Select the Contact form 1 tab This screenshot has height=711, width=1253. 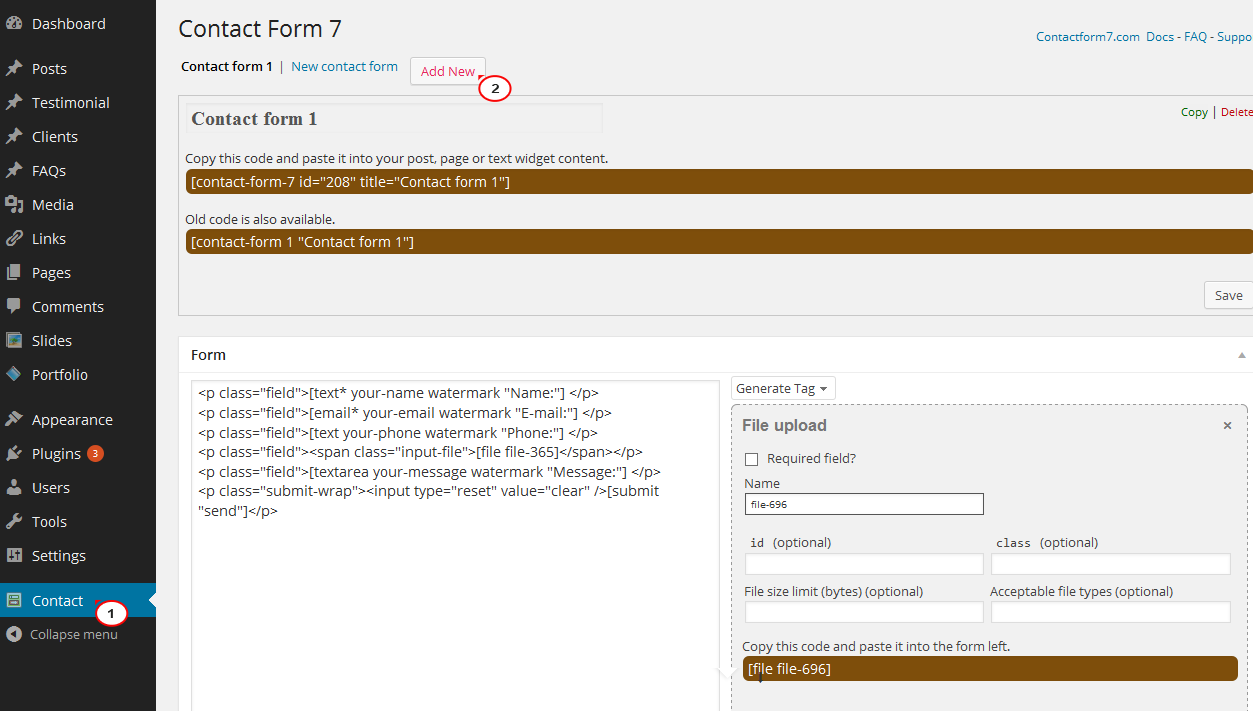(227, 67)
